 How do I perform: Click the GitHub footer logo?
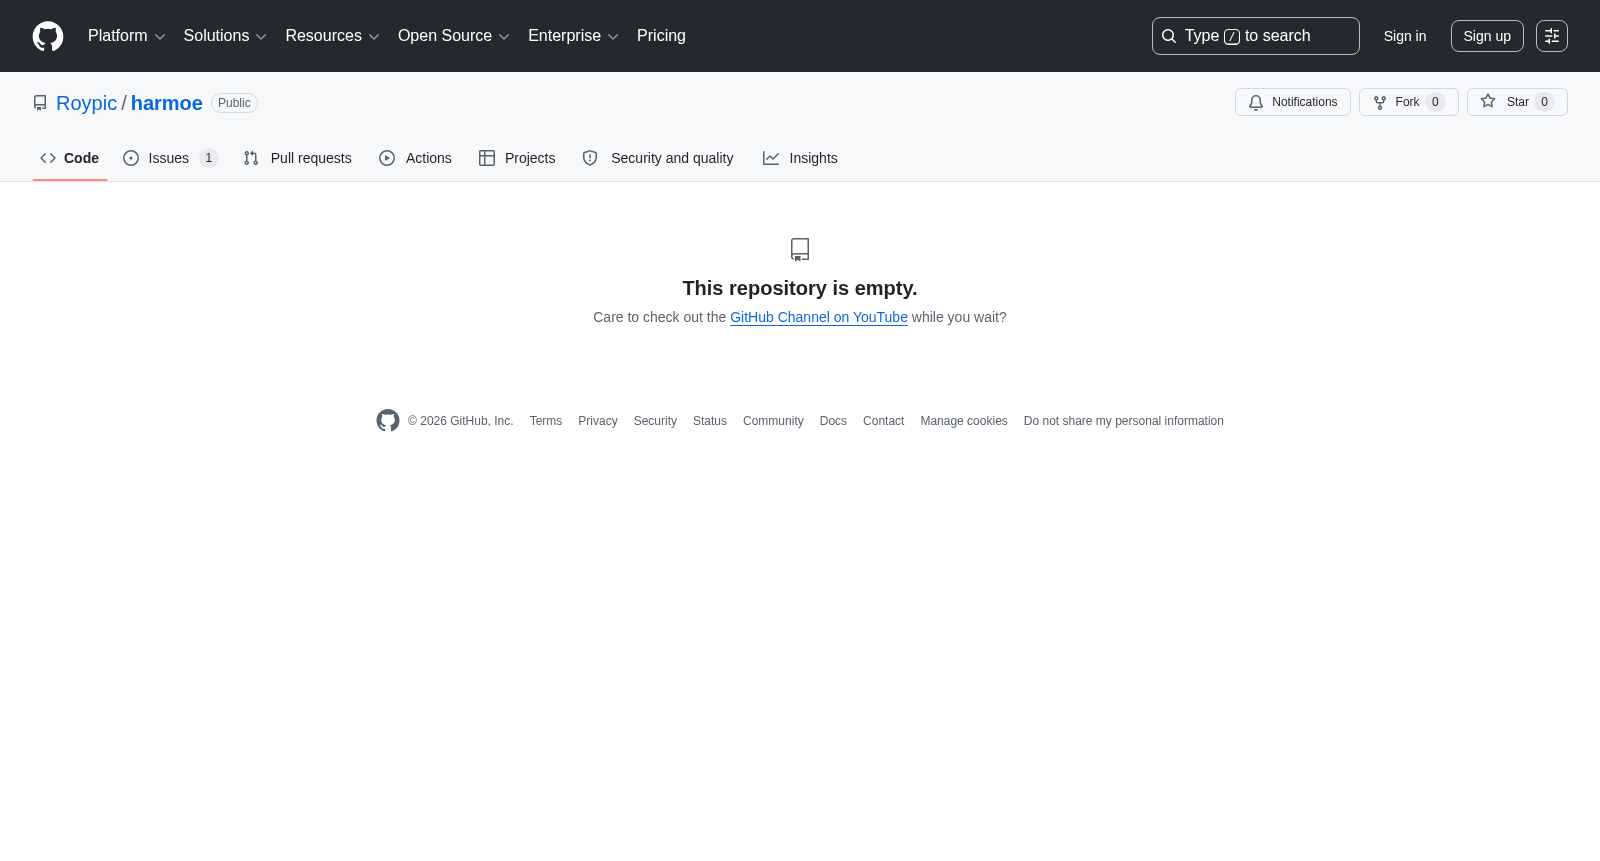(x=388, y=421)
